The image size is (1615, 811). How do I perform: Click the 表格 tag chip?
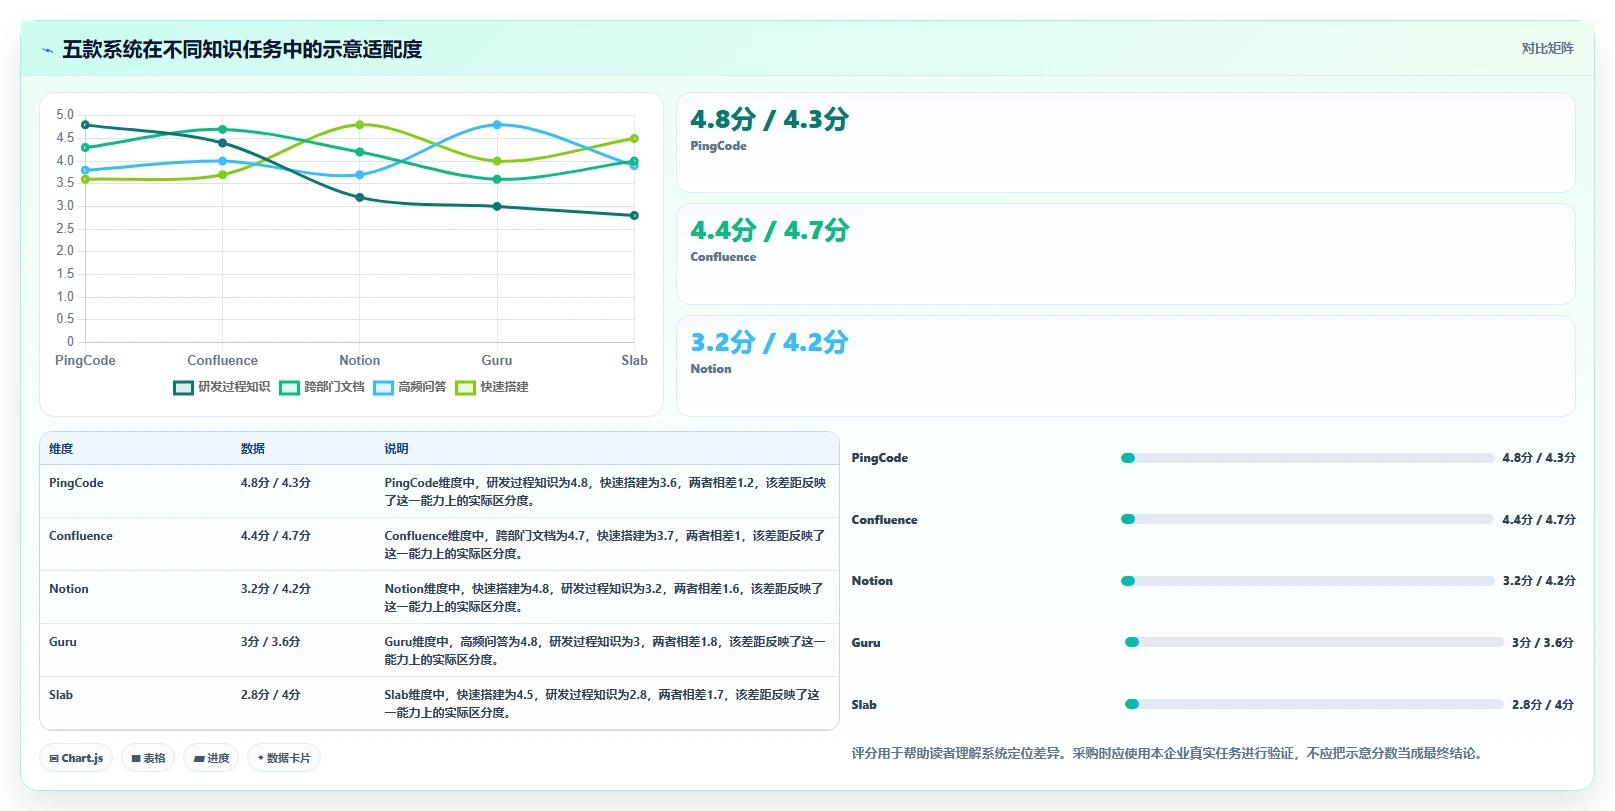click(x=148, y=758)
